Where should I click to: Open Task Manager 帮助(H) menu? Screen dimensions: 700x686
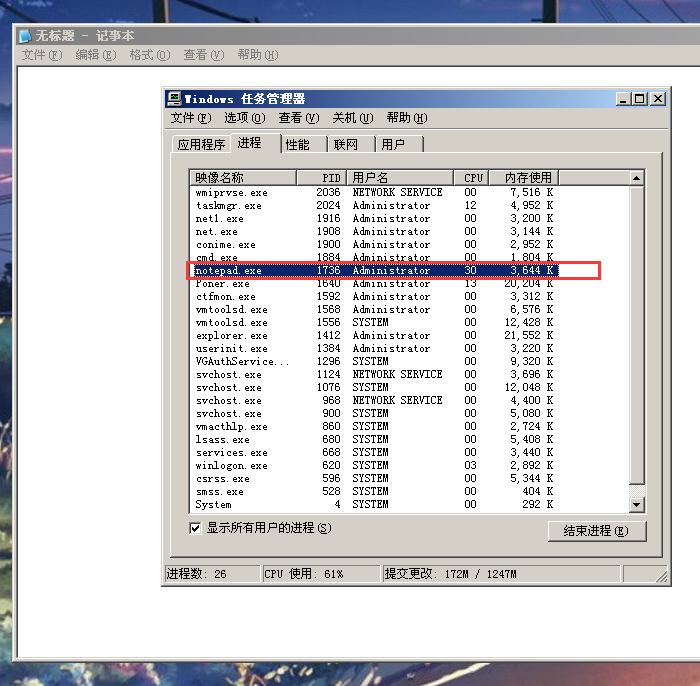pos(407,118)
